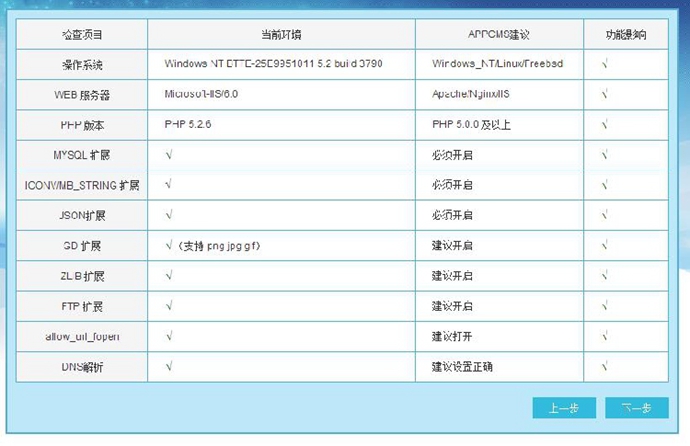This screenshot has height=446, width=690.
Task: Click the current-environment checkmark in the DNS解析 row
Action: [x=169, y=366]
